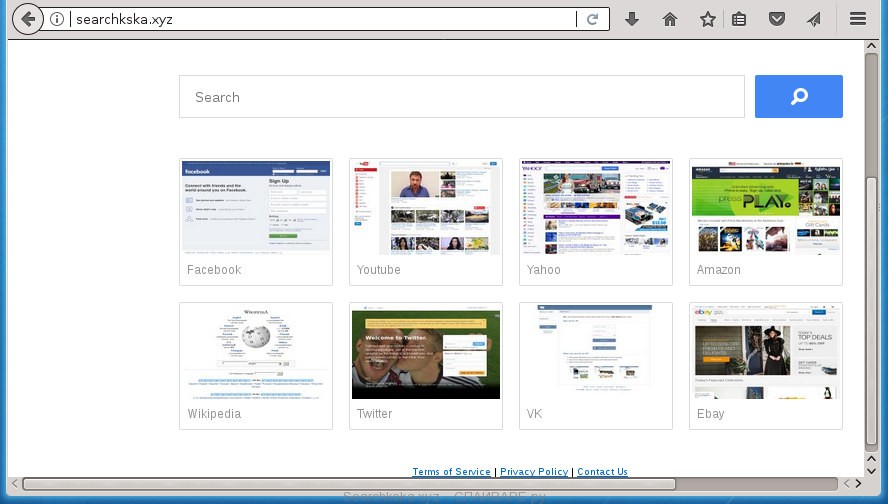Open the downloads arrow icon
888x504 pixels.
click(x=632, y=19)
